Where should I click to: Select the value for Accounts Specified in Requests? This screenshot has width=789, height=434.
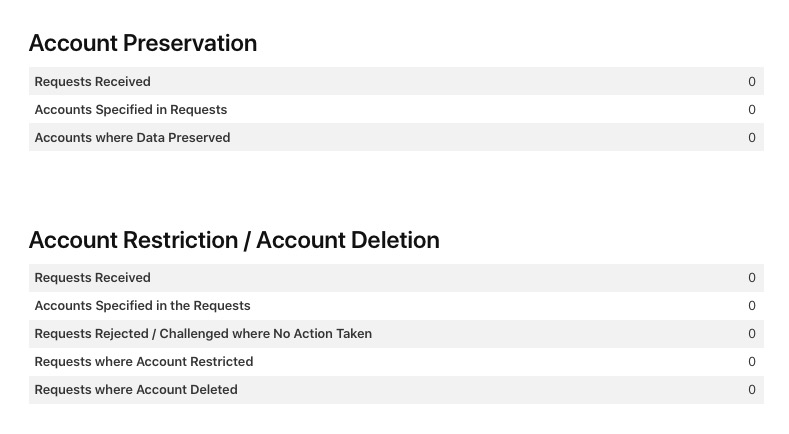[752, 109]
